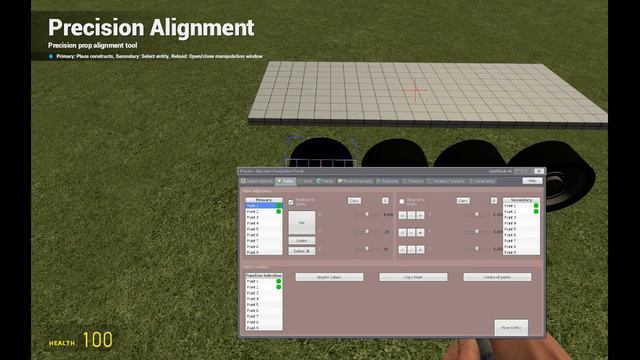Click the large Set button
The height and width of the screenshot is (360, 640).
pos(302,222)
